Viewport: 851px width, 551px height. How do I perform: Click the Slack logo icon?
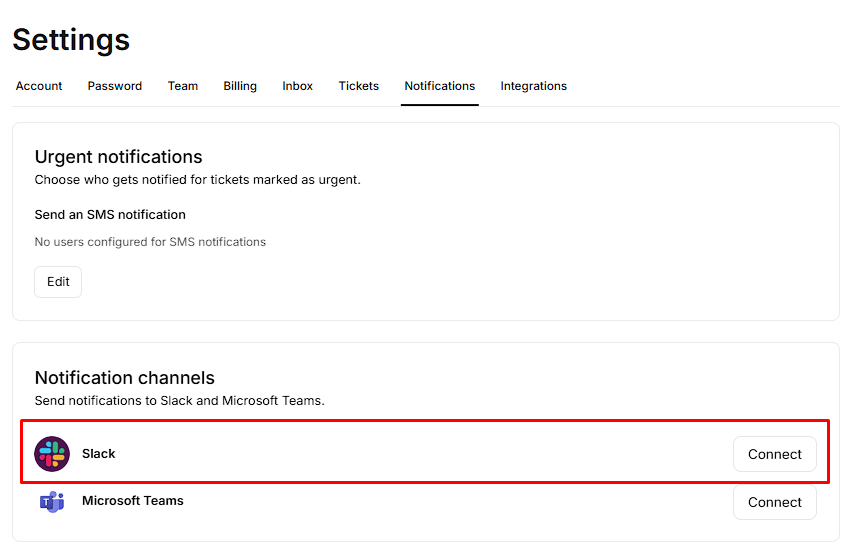click(52, 454)
